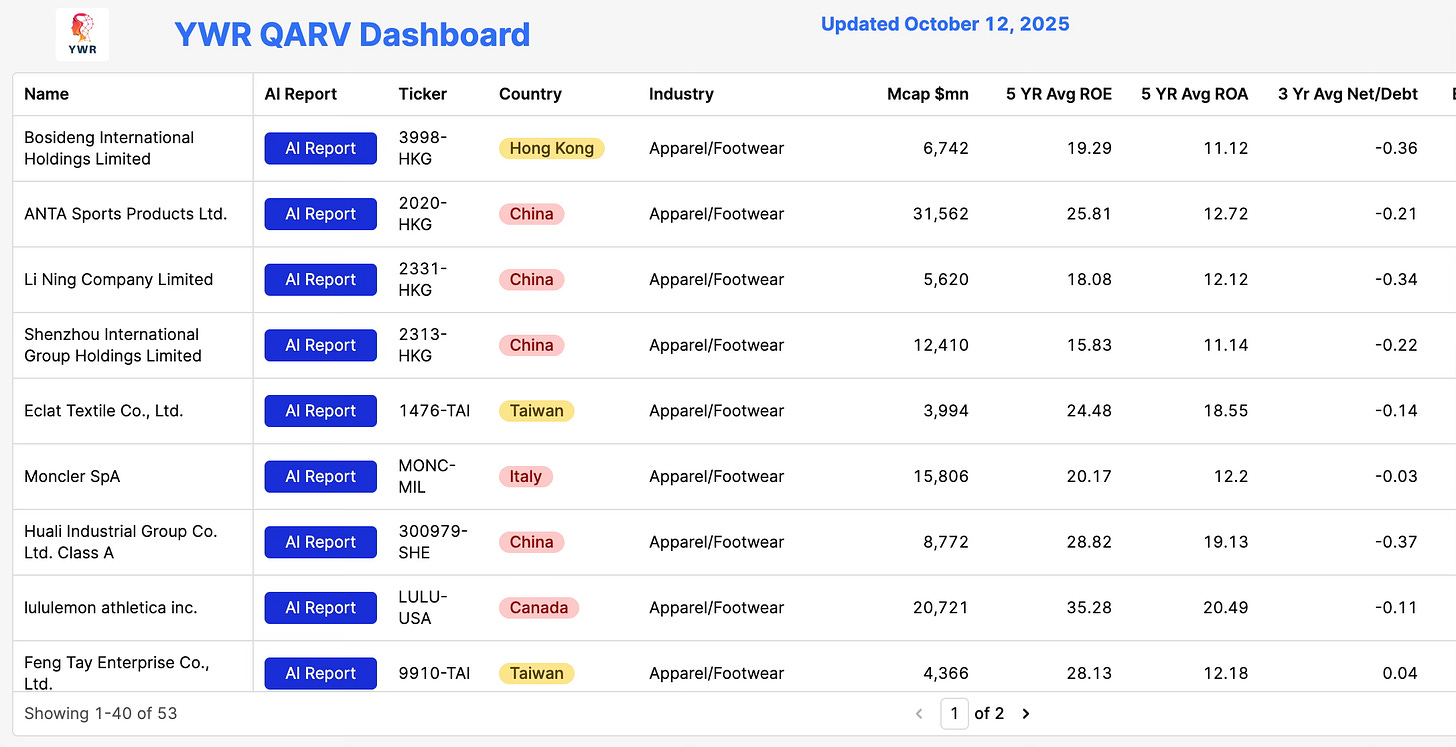Click China tag in Shenzhou International row
Image resolution: width=1456 pixels, height=747 pixels.
531,345
